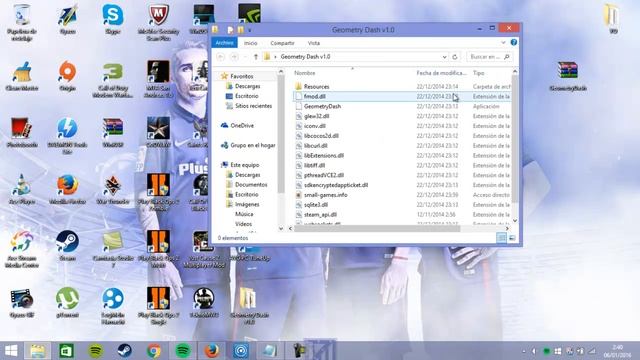
Task: Open the Recycle Bin desktop icon
Action: (22, 22)
